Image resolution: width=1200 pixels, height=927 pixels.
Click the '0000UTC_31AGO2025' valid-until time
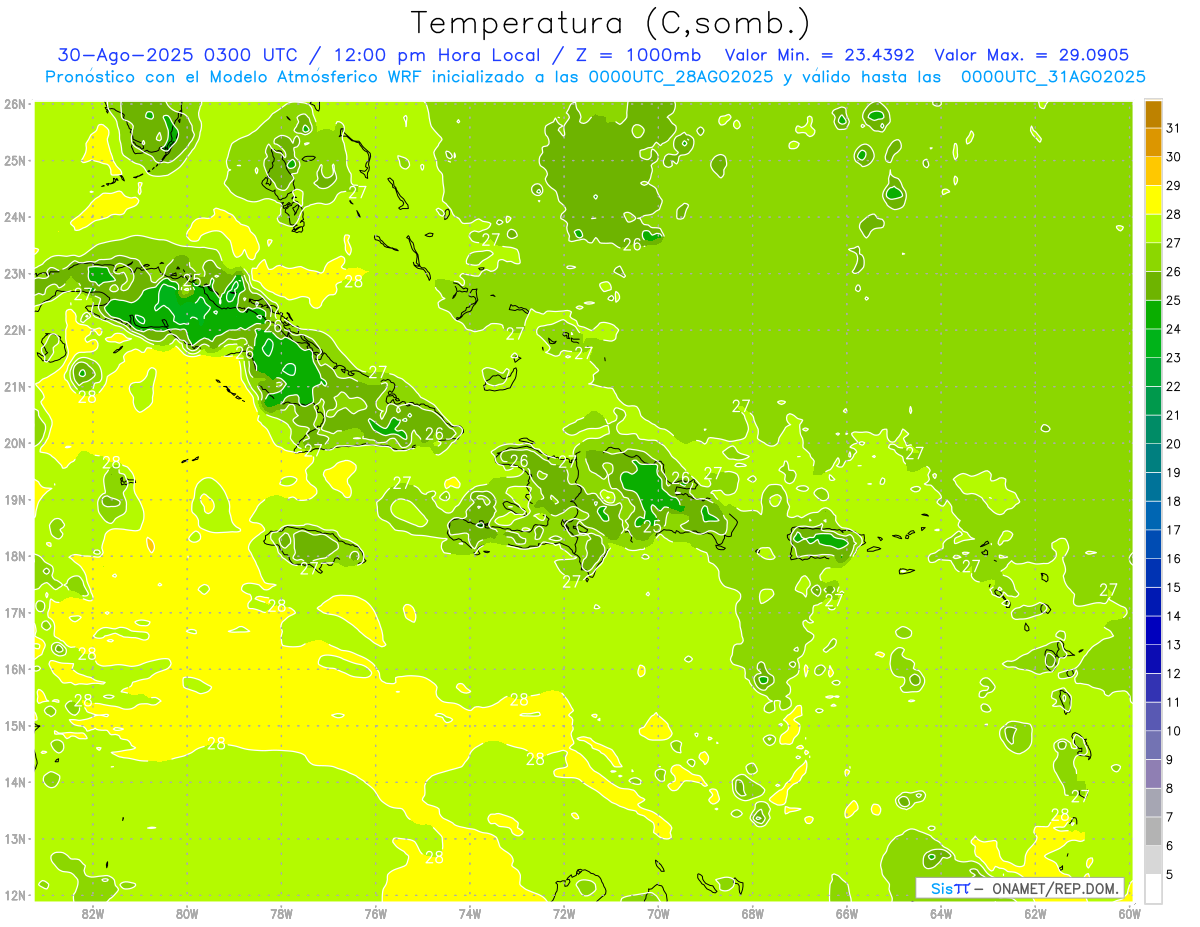[x=1053, y=77]
